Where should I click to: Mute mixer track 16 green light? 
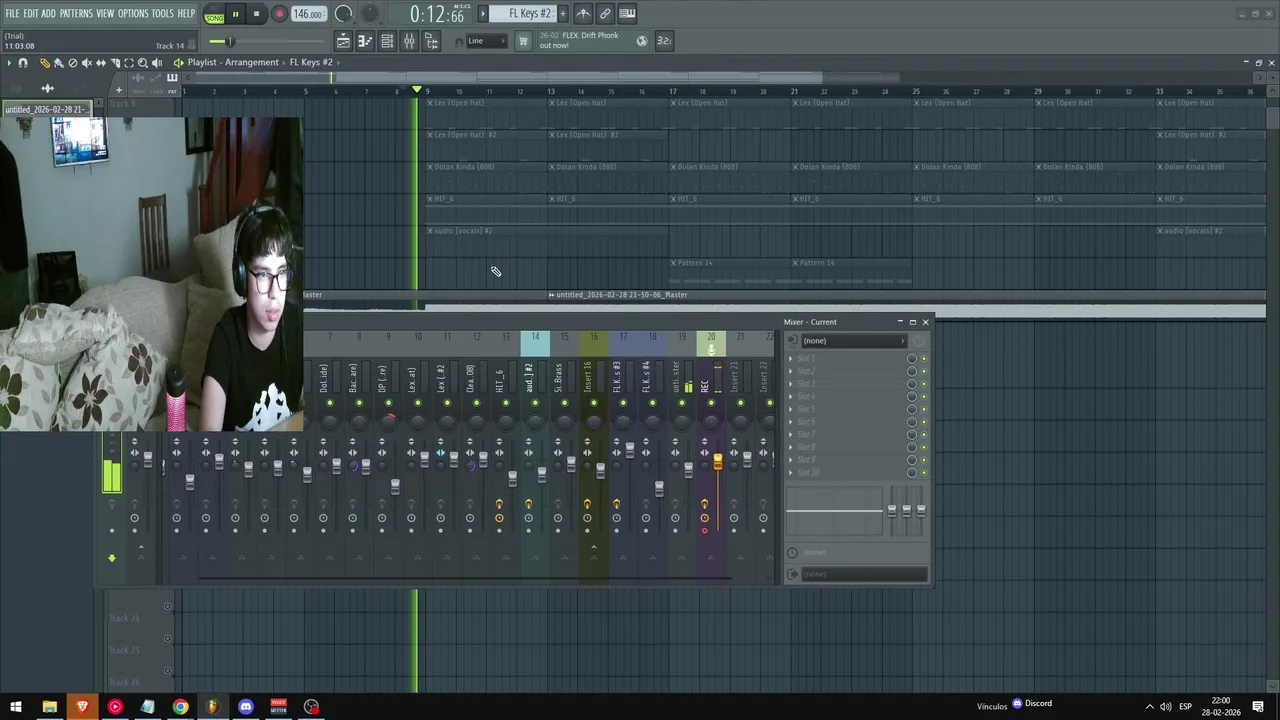(x=594, y=403)
